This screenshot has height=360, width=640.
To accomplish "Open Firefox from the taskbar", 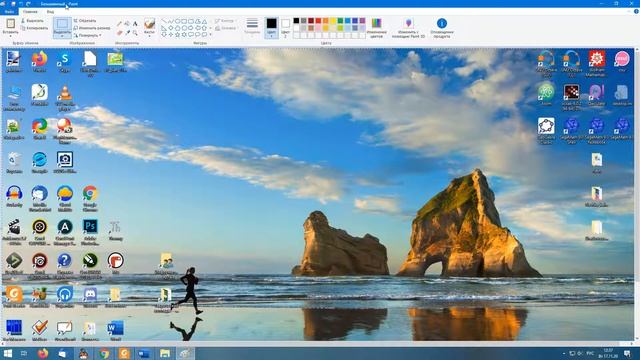I will (43, 353).
